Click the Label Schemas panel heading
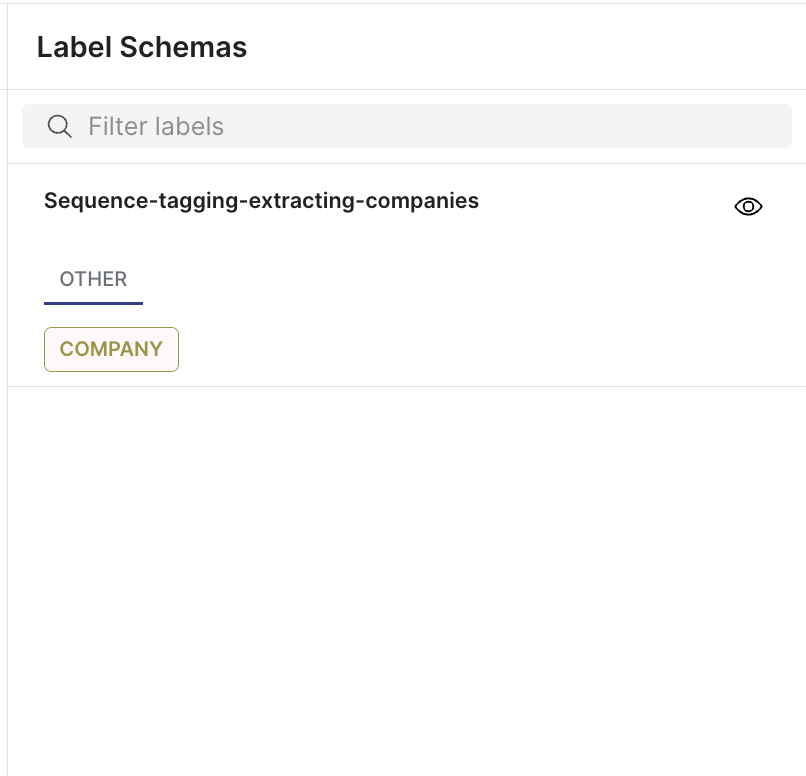Viewport: 806px width, 776px height. pyautogui.click(x=142, y=47)
